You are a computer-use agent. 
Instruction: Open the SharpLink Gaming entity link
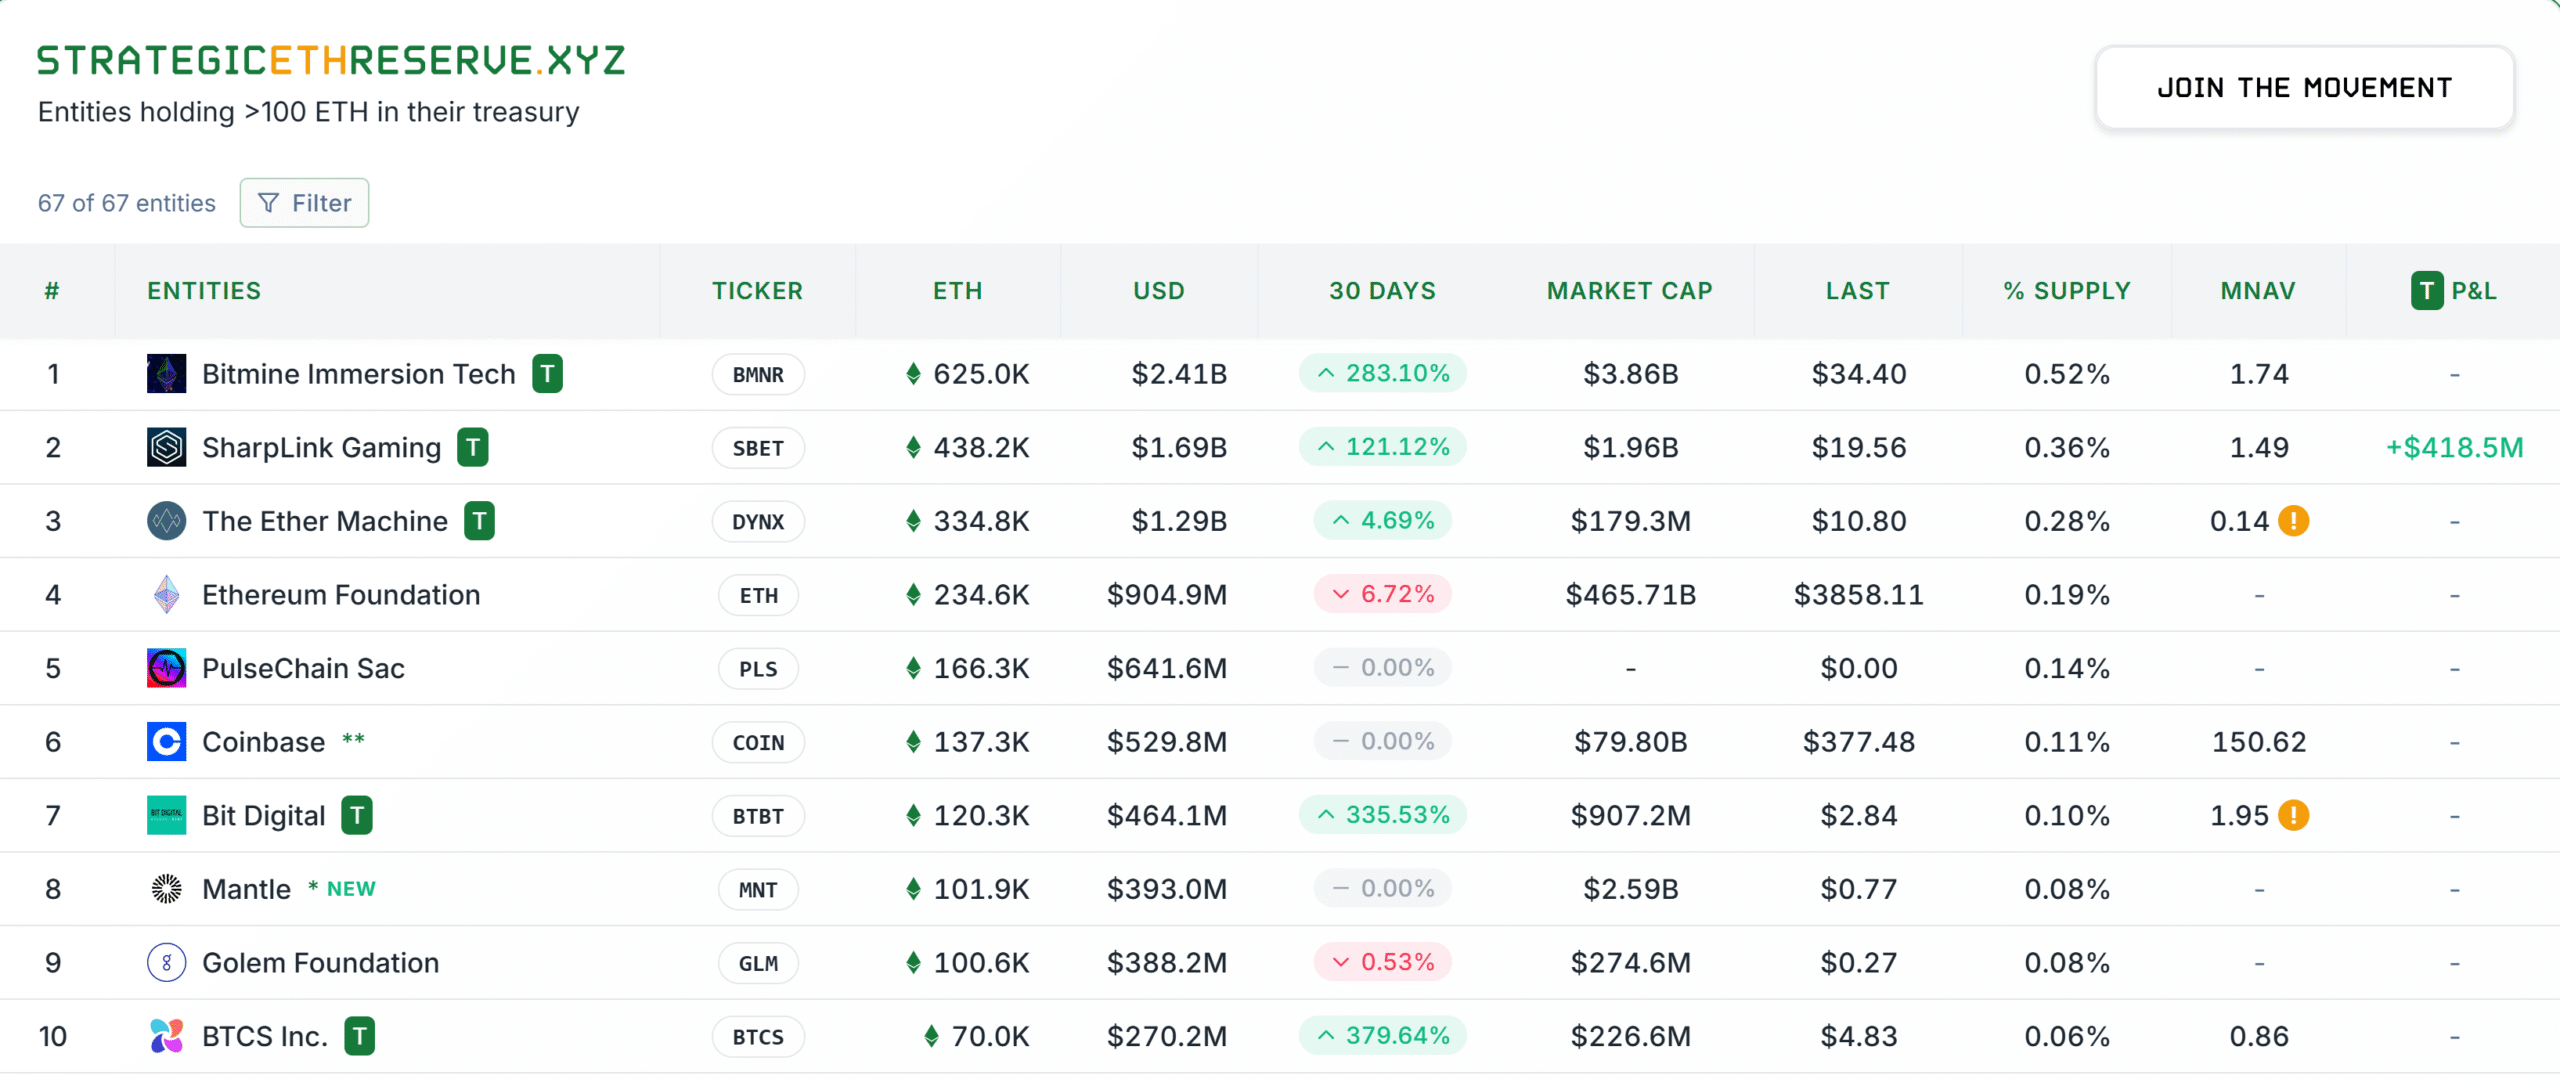[x=320, y=447]
